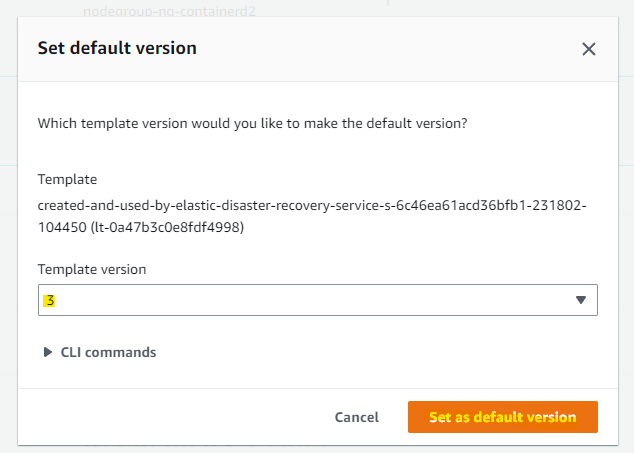The width and height of the screenshot is (634, 453).
Task: Open the Template version dropdown
Action: [x=317, y=300]
